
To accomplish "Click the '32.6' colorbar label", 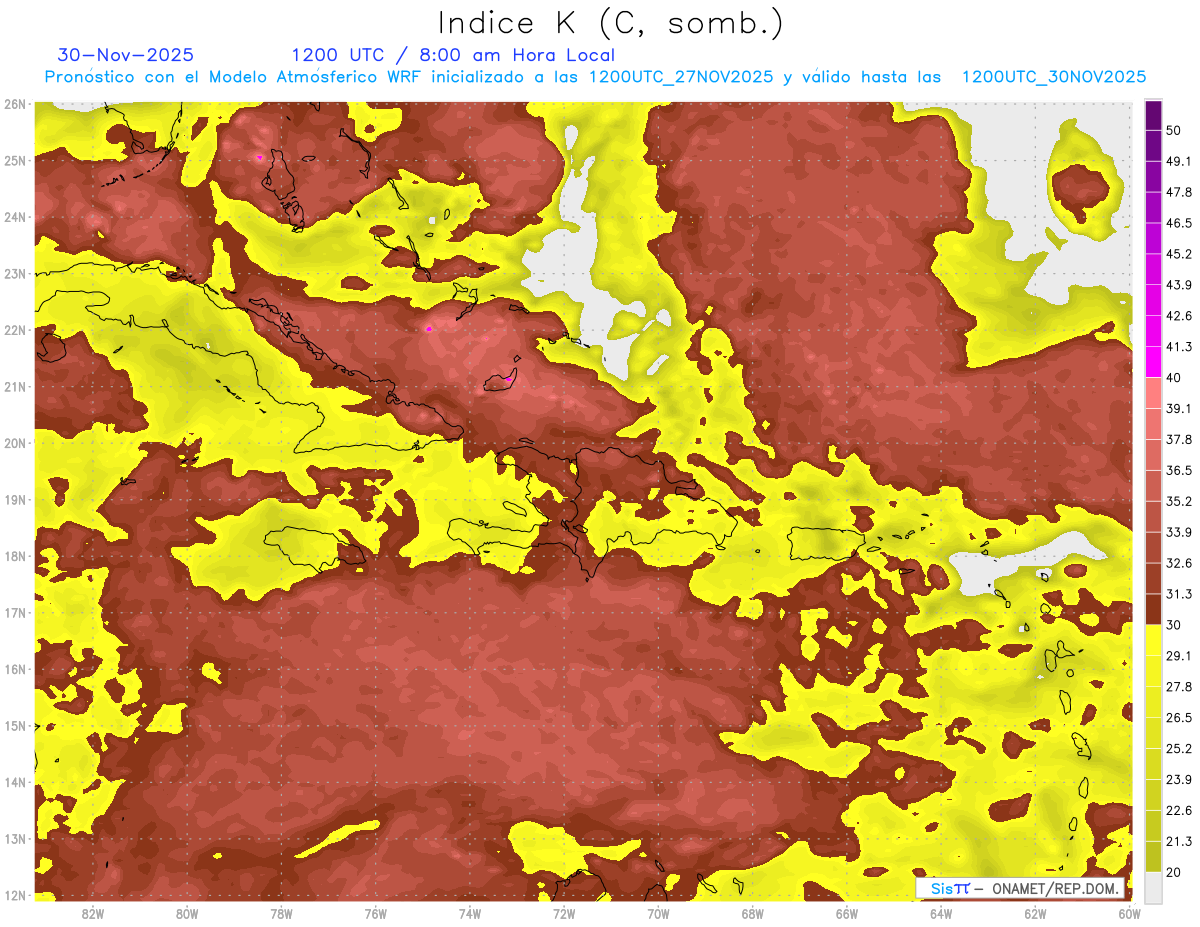I will click(1177, 563).
